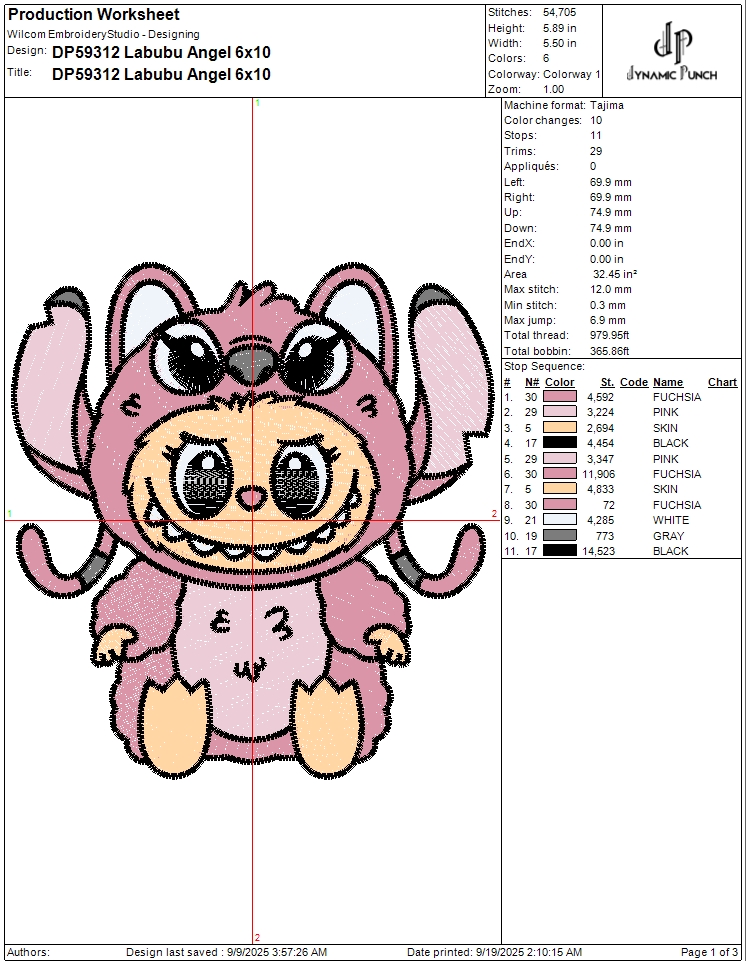Click the Stops value 11
The width and height of the screenshot is (746, 961).
[x=596, y=135]
